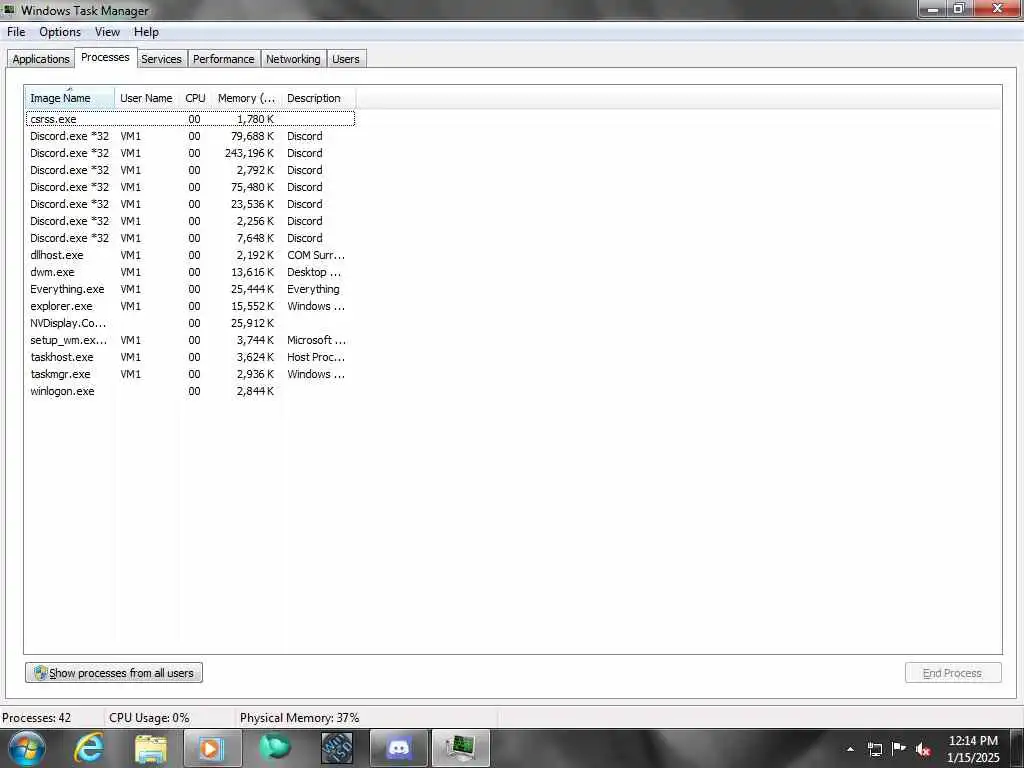This screenshot has height=768, width=1024.
Task: Open the Win ISO taskbar application icon
Action: pos(337,748)
